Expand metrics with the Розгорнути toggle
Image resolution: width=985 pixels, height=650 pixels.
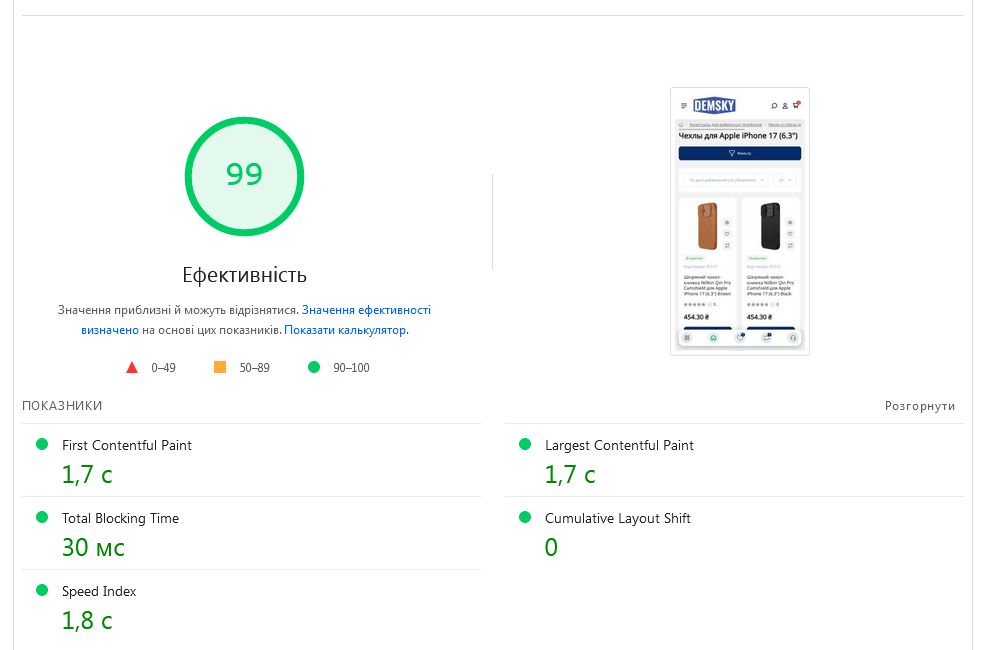click(919, 406)
